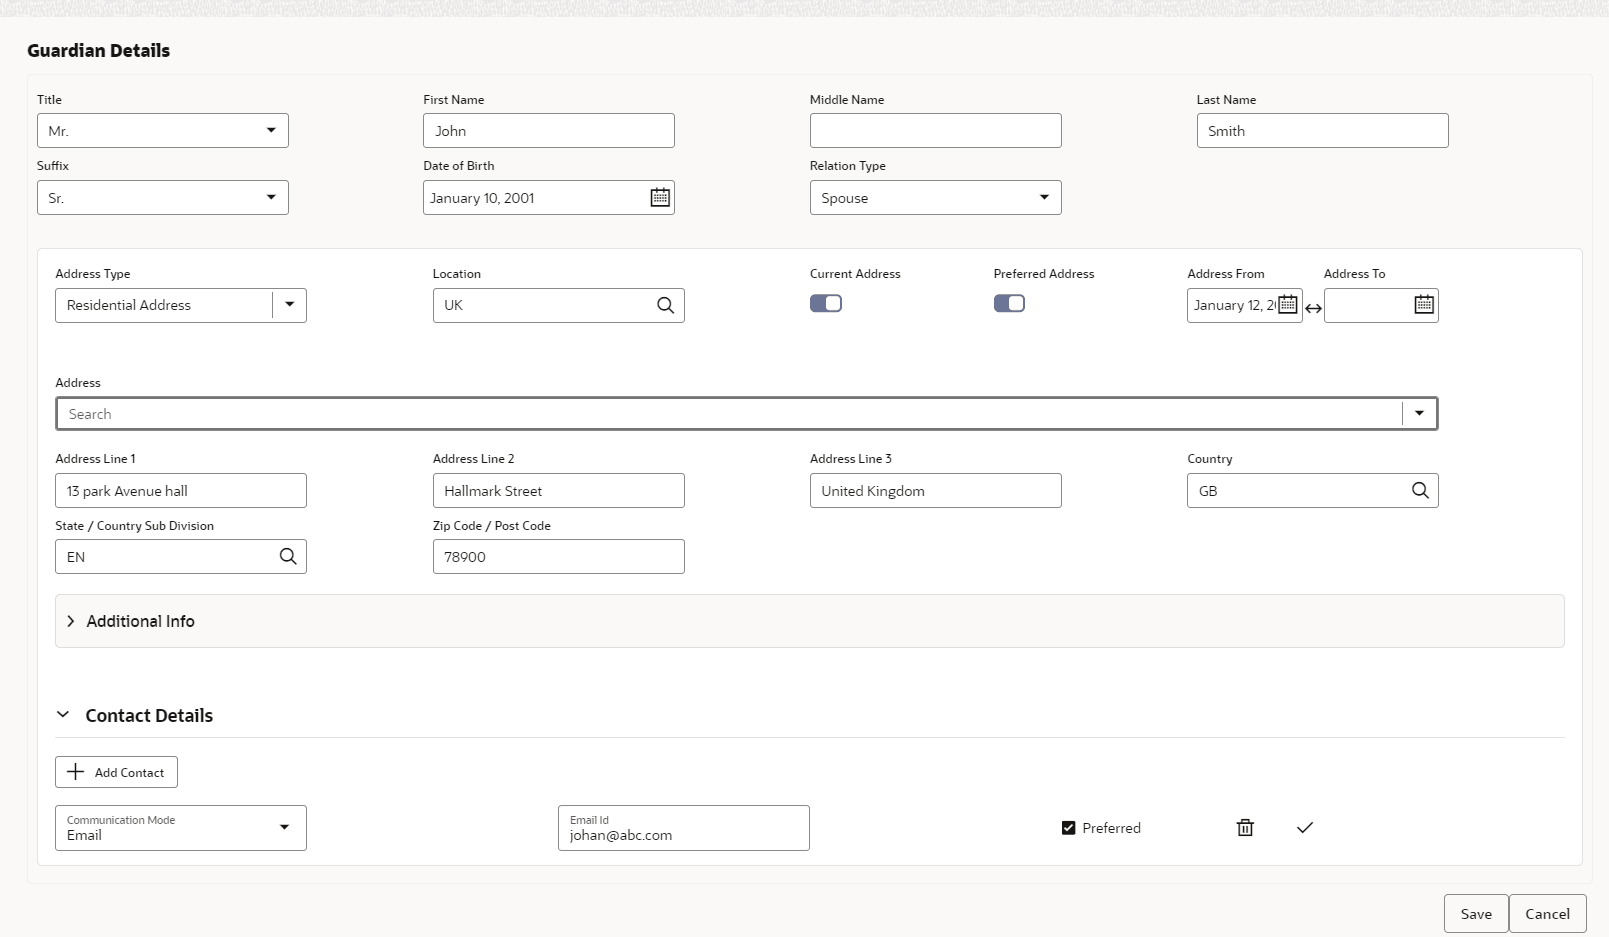Open the Address From calendar icon
The width and height of the screenshot is (1609, 937).
tap(1288, 305)
